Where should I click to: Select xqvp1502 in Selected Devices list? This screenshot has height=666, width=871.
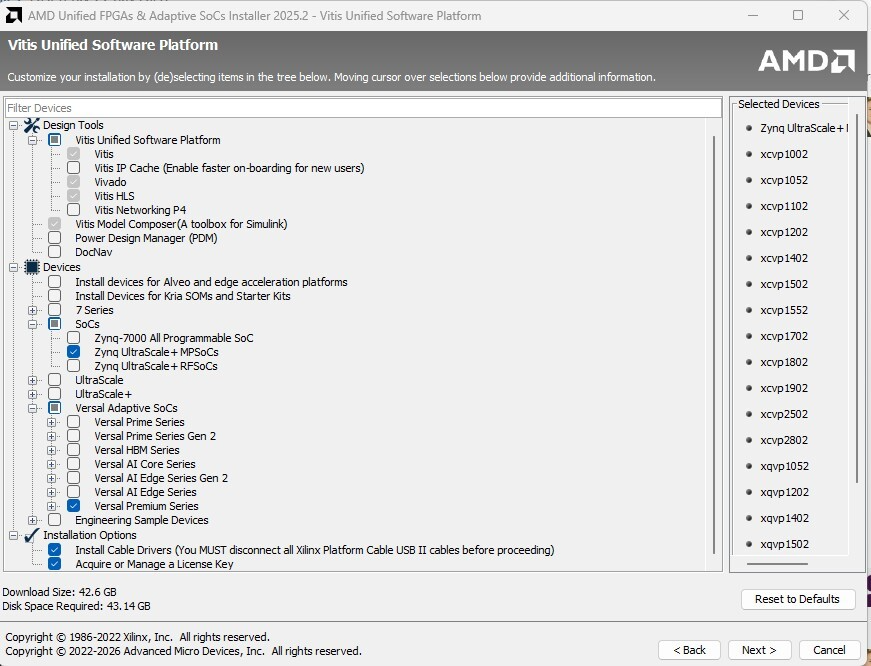click(784, 544)
